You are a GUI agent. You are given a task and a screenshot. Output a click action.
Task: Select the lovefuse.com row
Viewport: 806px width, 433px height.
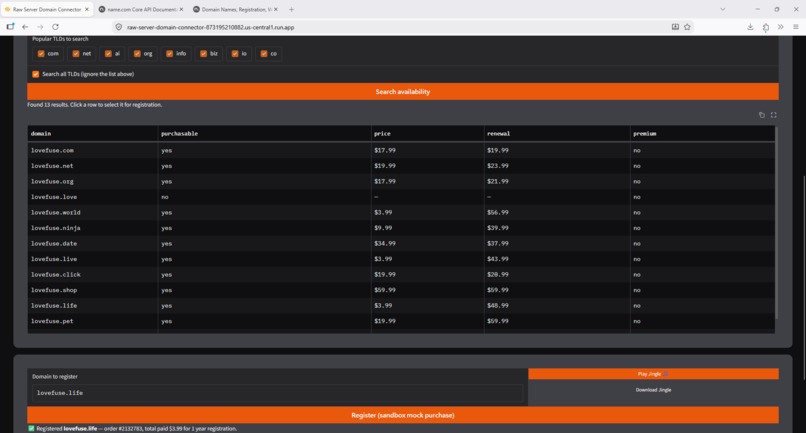pyautogui.click(x=401, y=151)
